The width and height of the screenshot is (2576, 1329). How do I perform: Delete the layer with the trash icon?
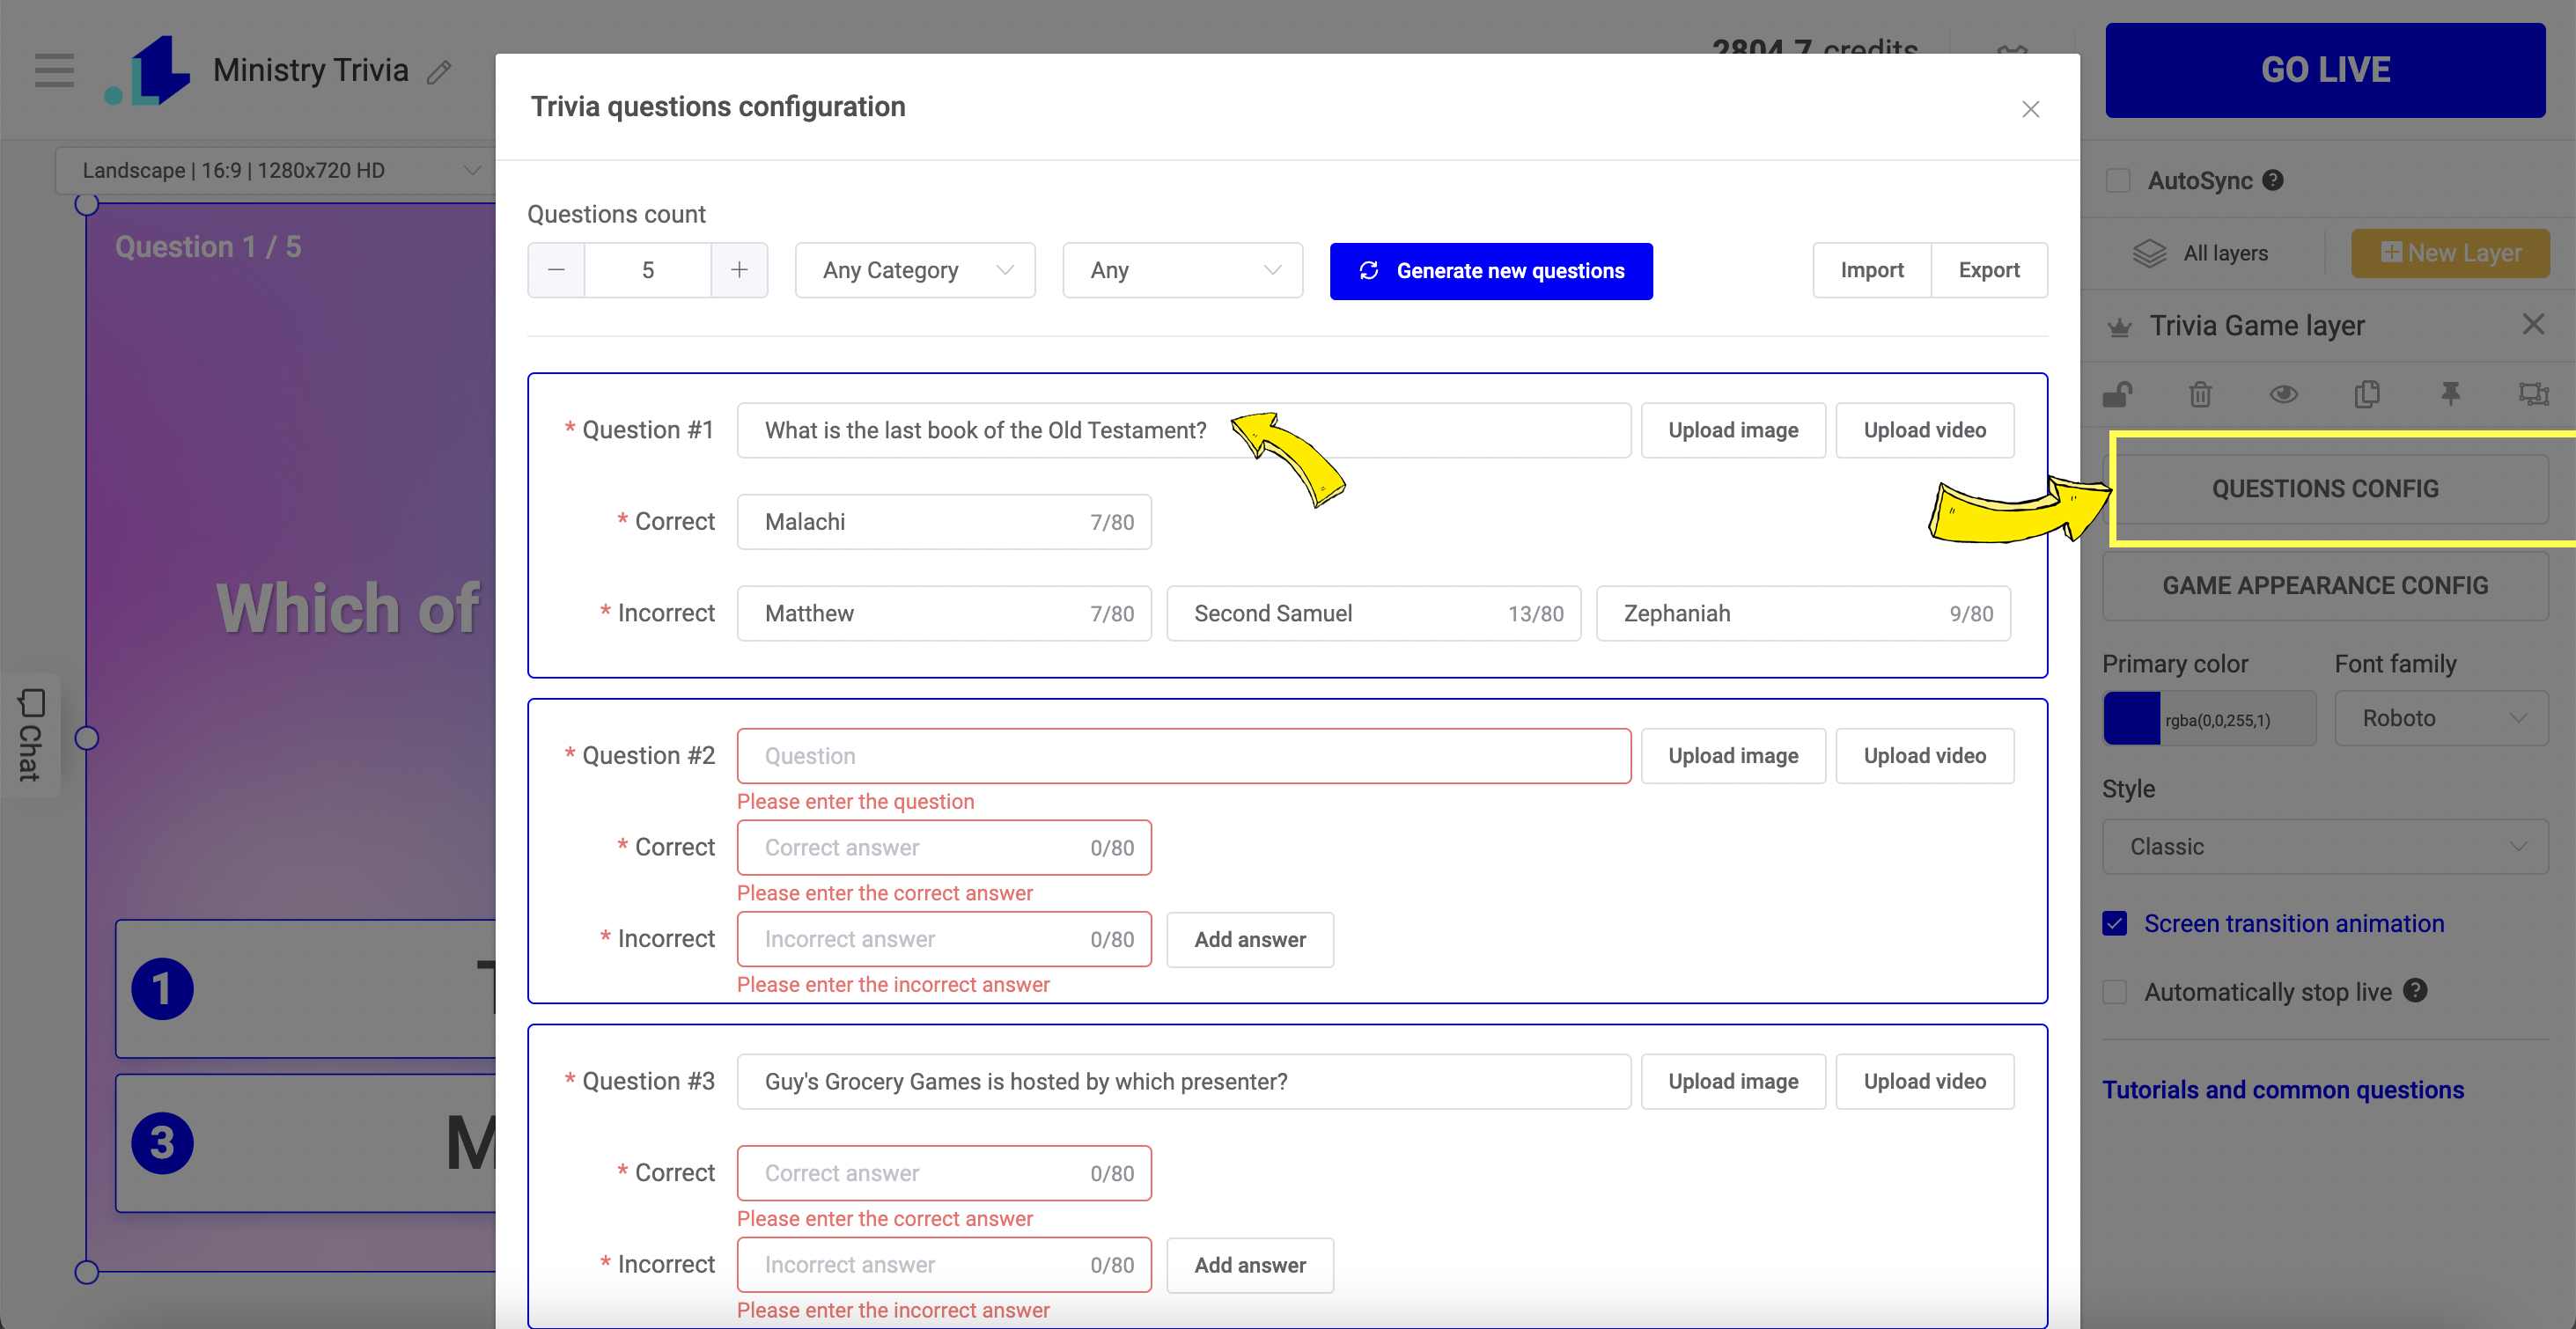pyautogui.click(x=2200, y=394)
